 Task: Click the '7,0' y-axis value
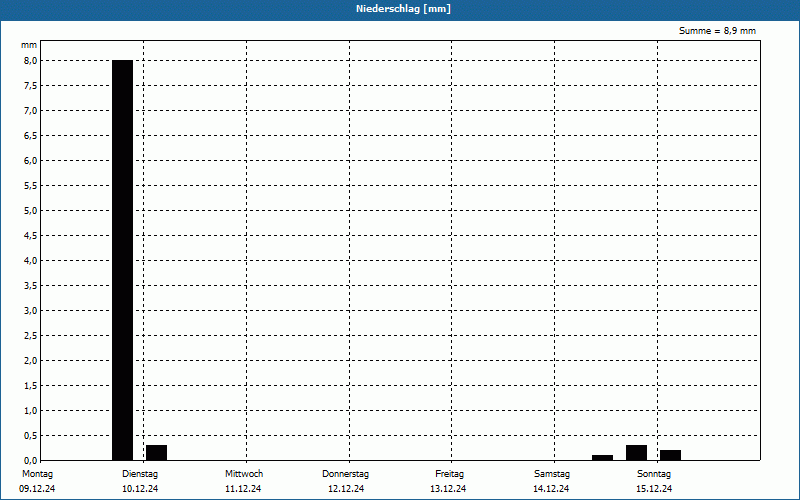(31, 111)
